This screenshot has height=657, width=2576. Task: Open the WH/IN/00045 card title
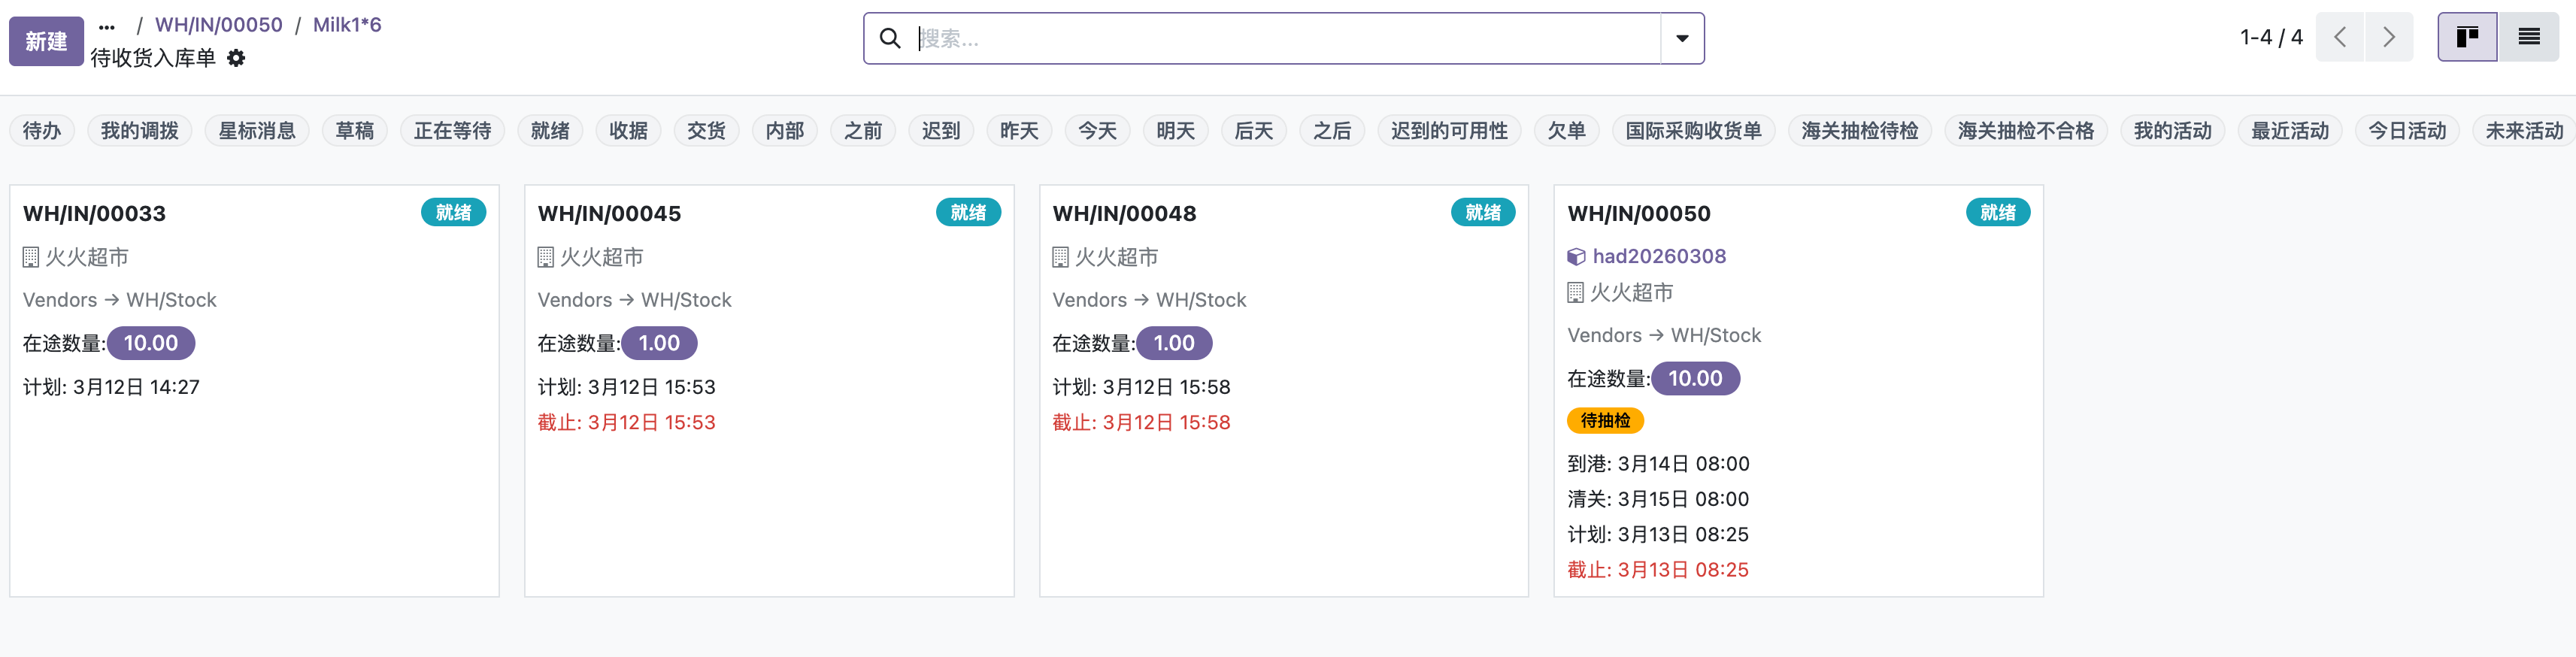pyautogui.click(x=610, y=214)
